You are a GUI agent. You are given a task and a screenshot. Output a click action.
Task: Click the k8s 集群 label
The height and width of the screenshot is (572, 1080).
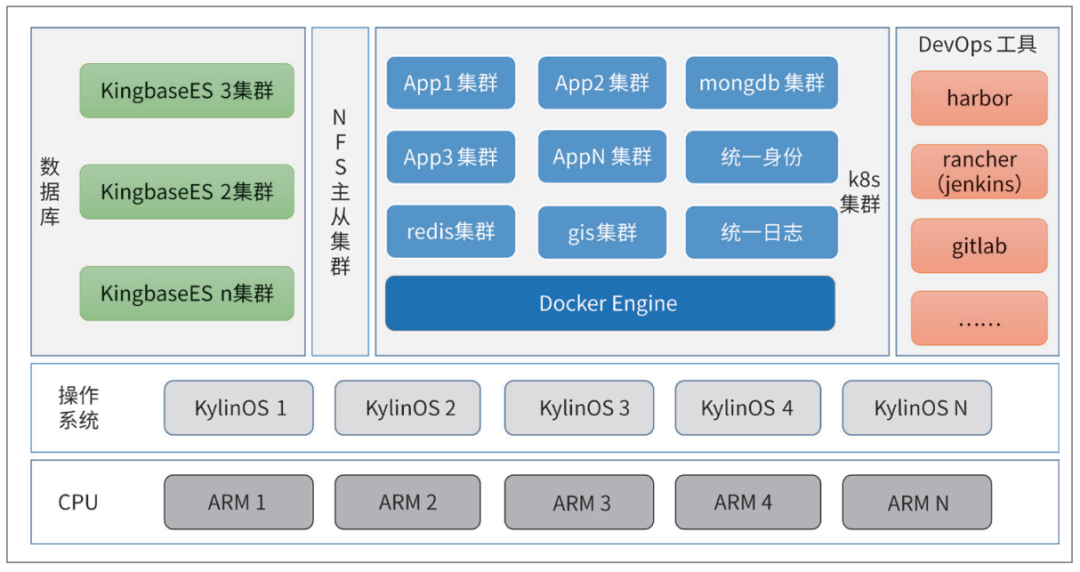(861, 192)
